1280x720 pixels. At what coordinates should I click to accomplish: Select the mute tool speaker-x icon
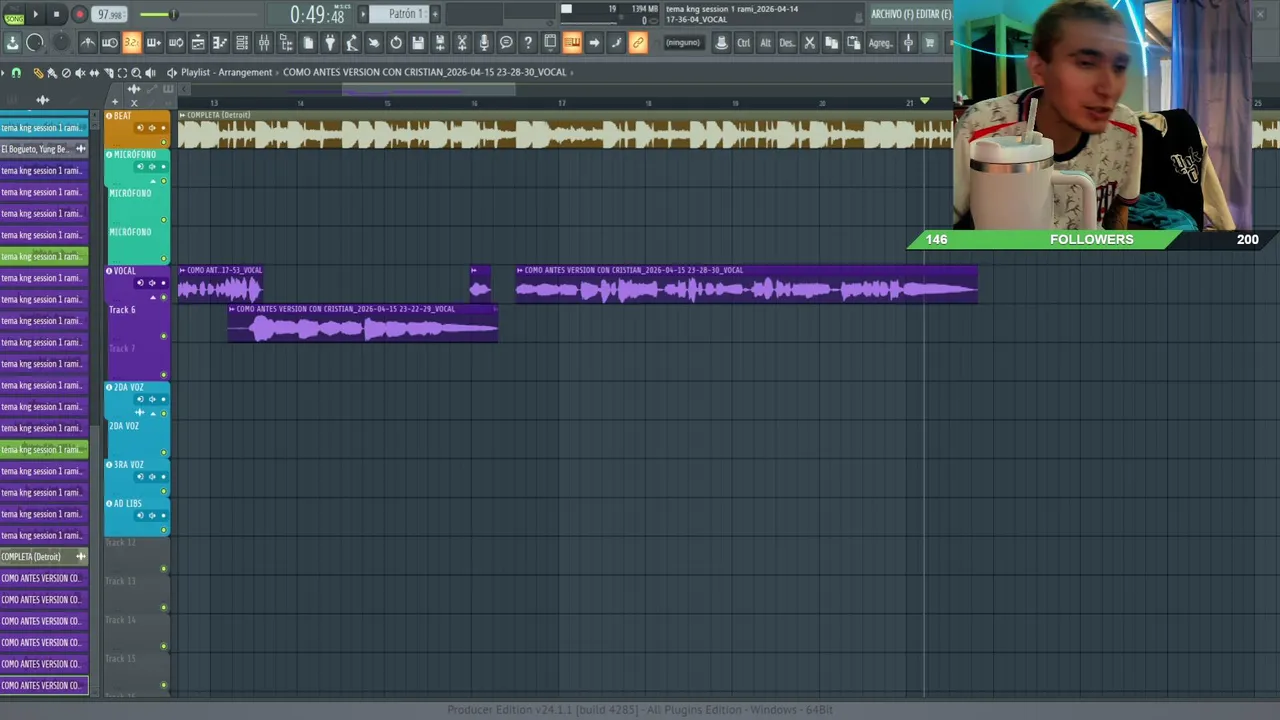click(x=80, y=72)
